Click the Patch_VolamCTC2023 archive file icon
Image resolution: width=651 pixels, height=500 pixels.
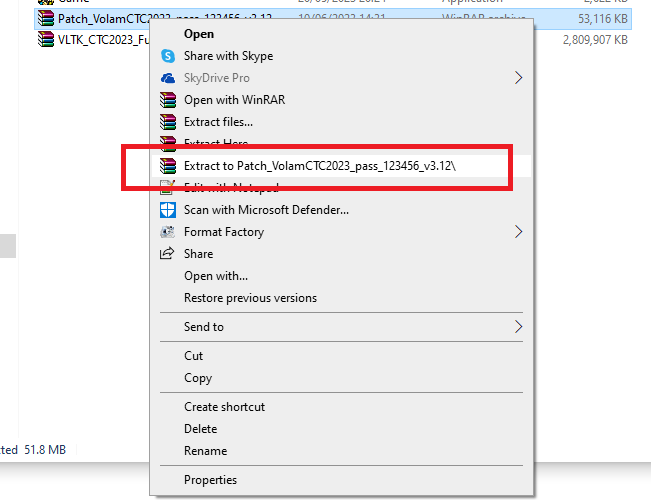46,18
